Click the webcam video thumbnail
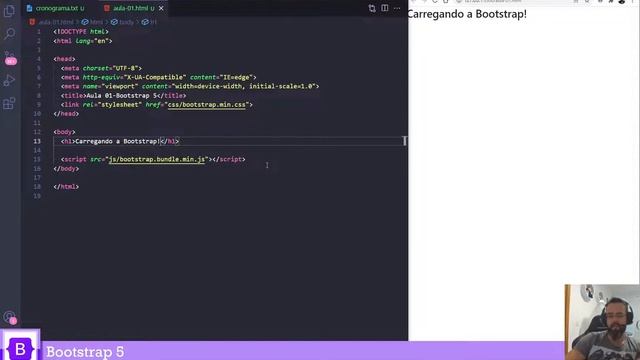This screenshot has height=360, width=640. tap(602, 322)
